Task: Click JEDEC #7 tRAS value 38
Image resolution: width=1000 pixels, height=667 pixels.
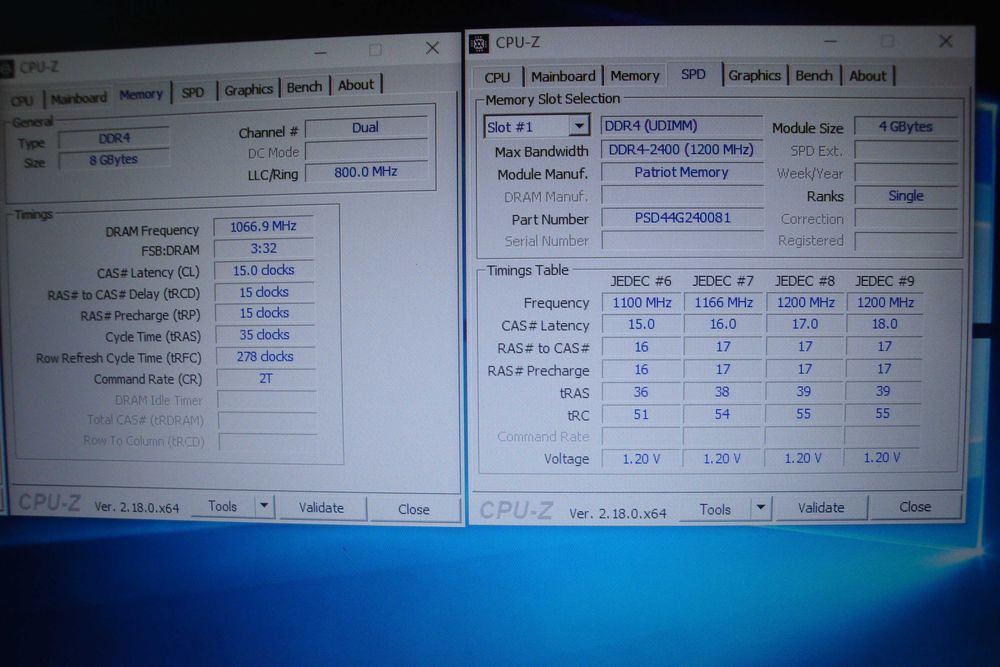Action: click(x=722, y=392)
